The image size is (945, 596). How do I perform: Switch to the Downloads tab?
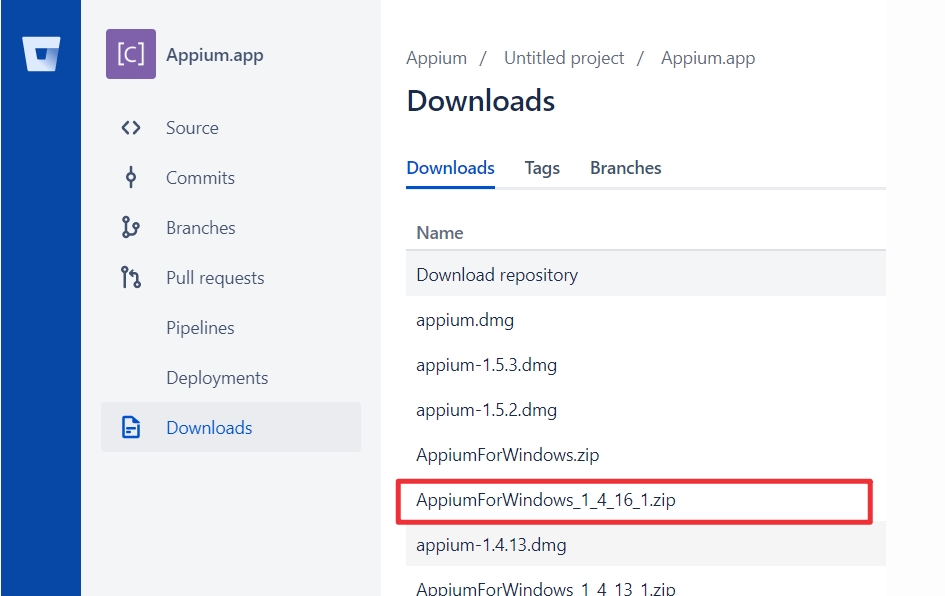[x=450, y=168]
